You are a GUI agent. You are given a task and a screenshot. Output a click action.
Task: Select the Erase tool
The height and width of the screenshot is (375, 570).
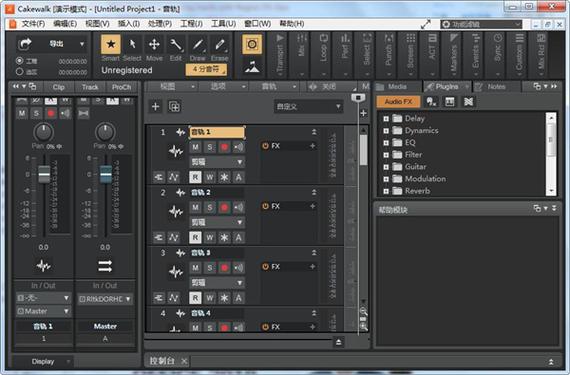tap(220, 44)
